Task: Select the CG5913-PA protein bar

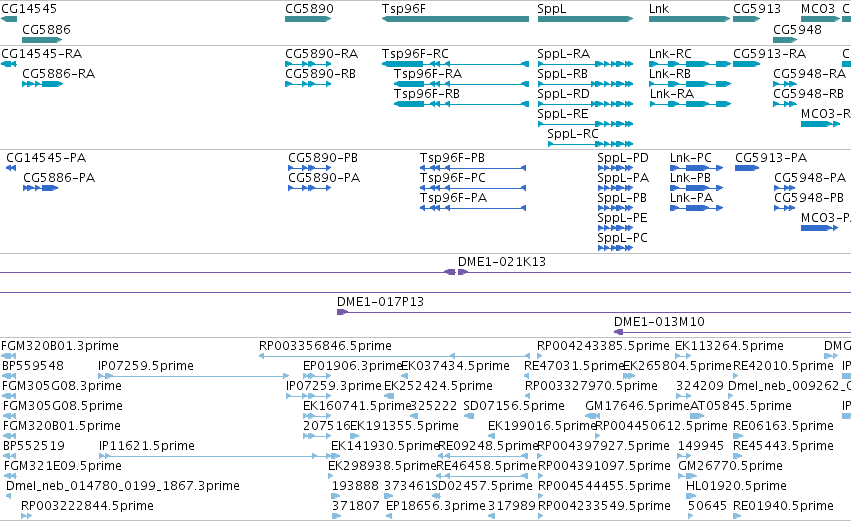Action: (x=747, y=168)
